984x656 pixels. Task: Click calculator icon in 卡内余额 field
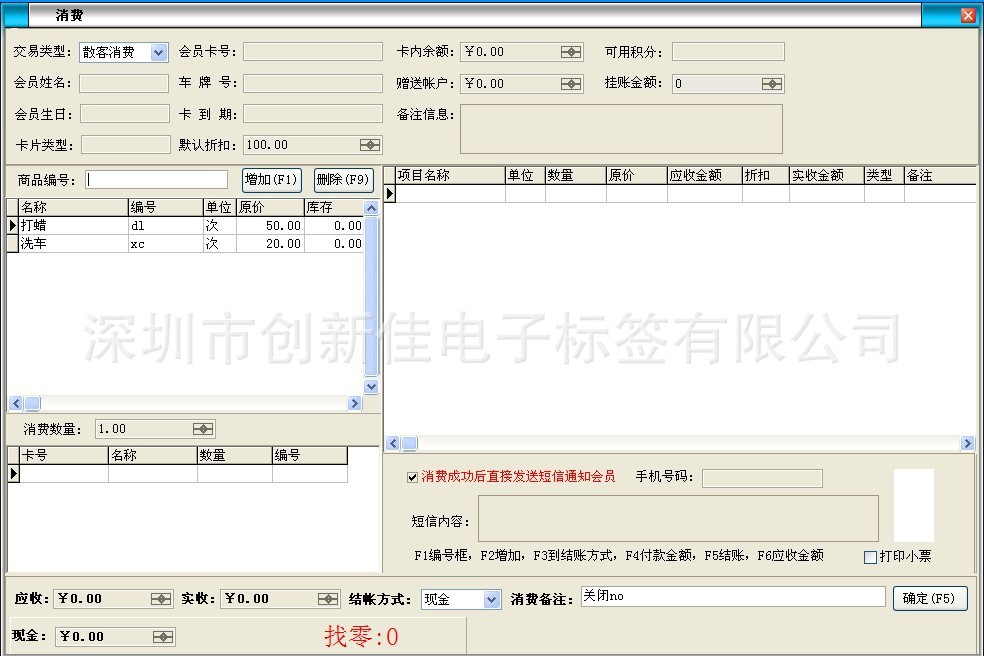[570, 52]
